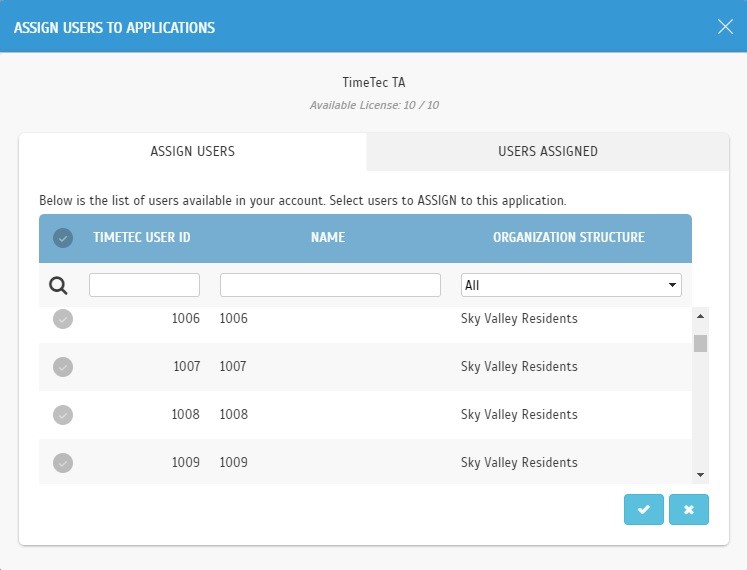Tick the checkbox for user 1008
The width and height of the screenshot is (747, 570).
pos(63,415)
